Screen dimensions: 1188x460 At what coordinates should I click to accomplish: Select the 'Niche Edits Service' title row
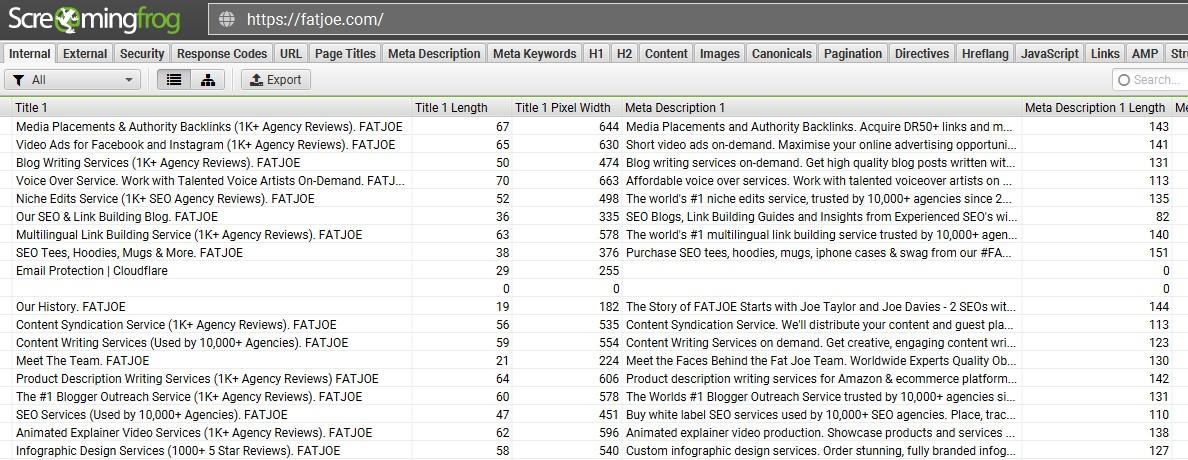(165, 199)
